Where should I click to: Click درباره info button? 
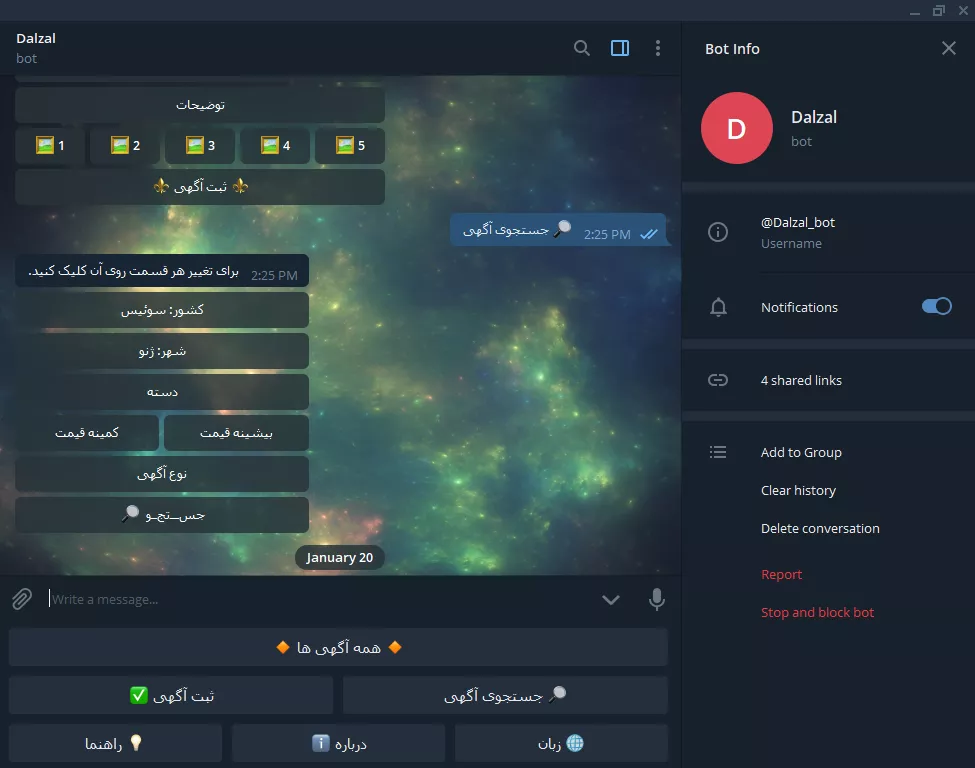[x=338, y=743]
